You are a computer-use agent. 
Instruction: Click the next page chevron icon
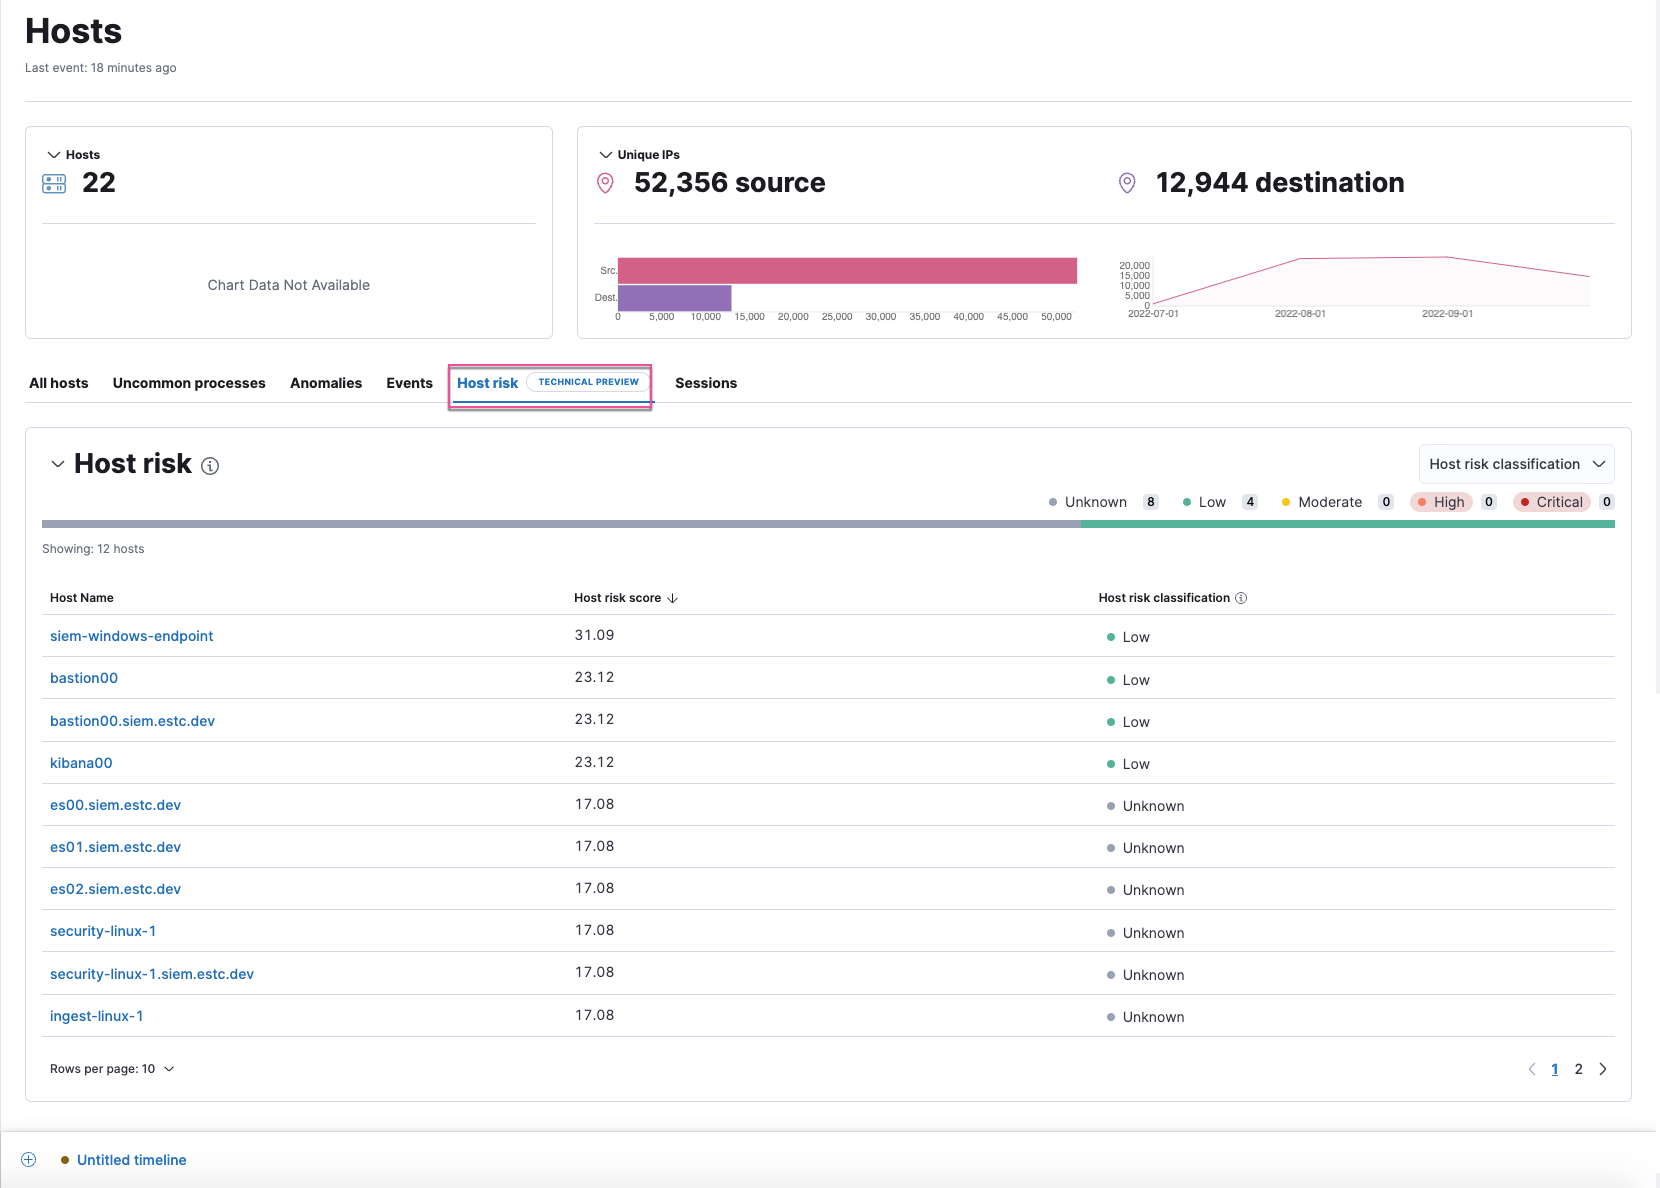(1603, 1069)
